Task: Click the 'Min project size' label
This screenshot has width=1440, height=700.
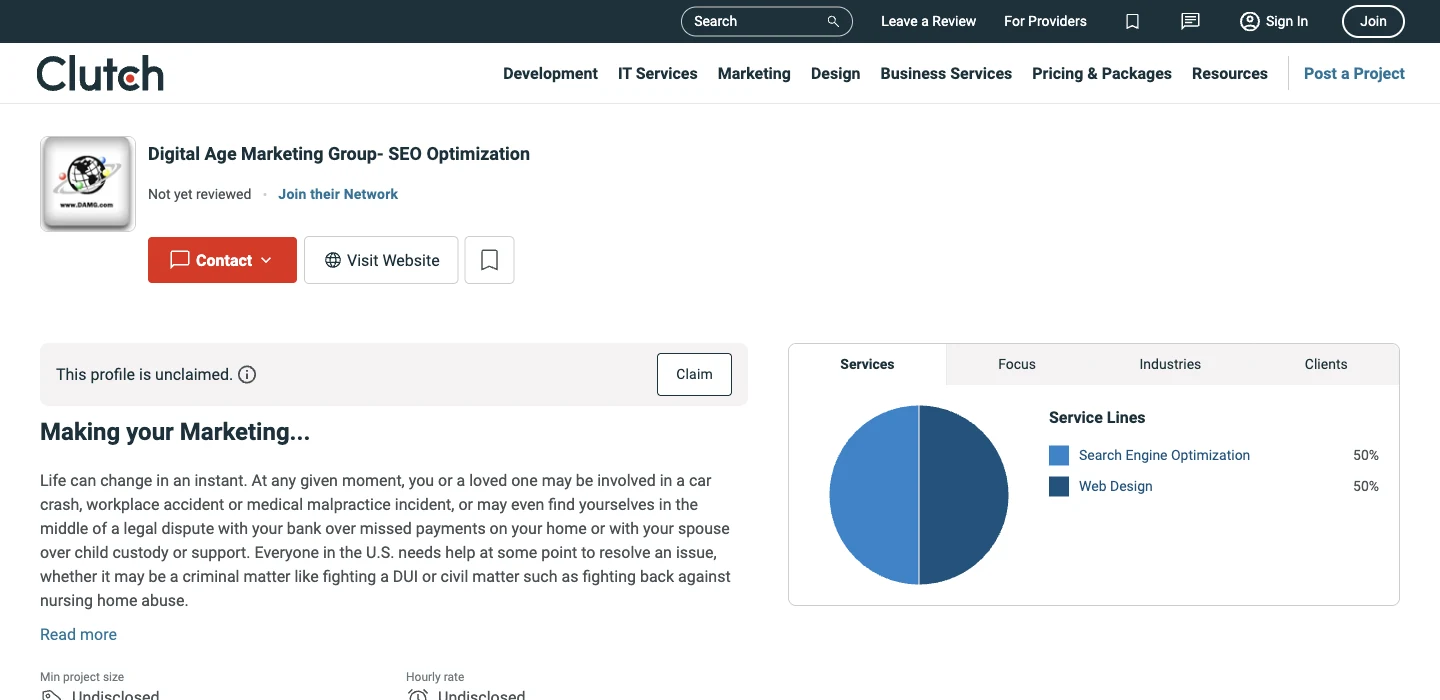Action: [x=82, y=677]
